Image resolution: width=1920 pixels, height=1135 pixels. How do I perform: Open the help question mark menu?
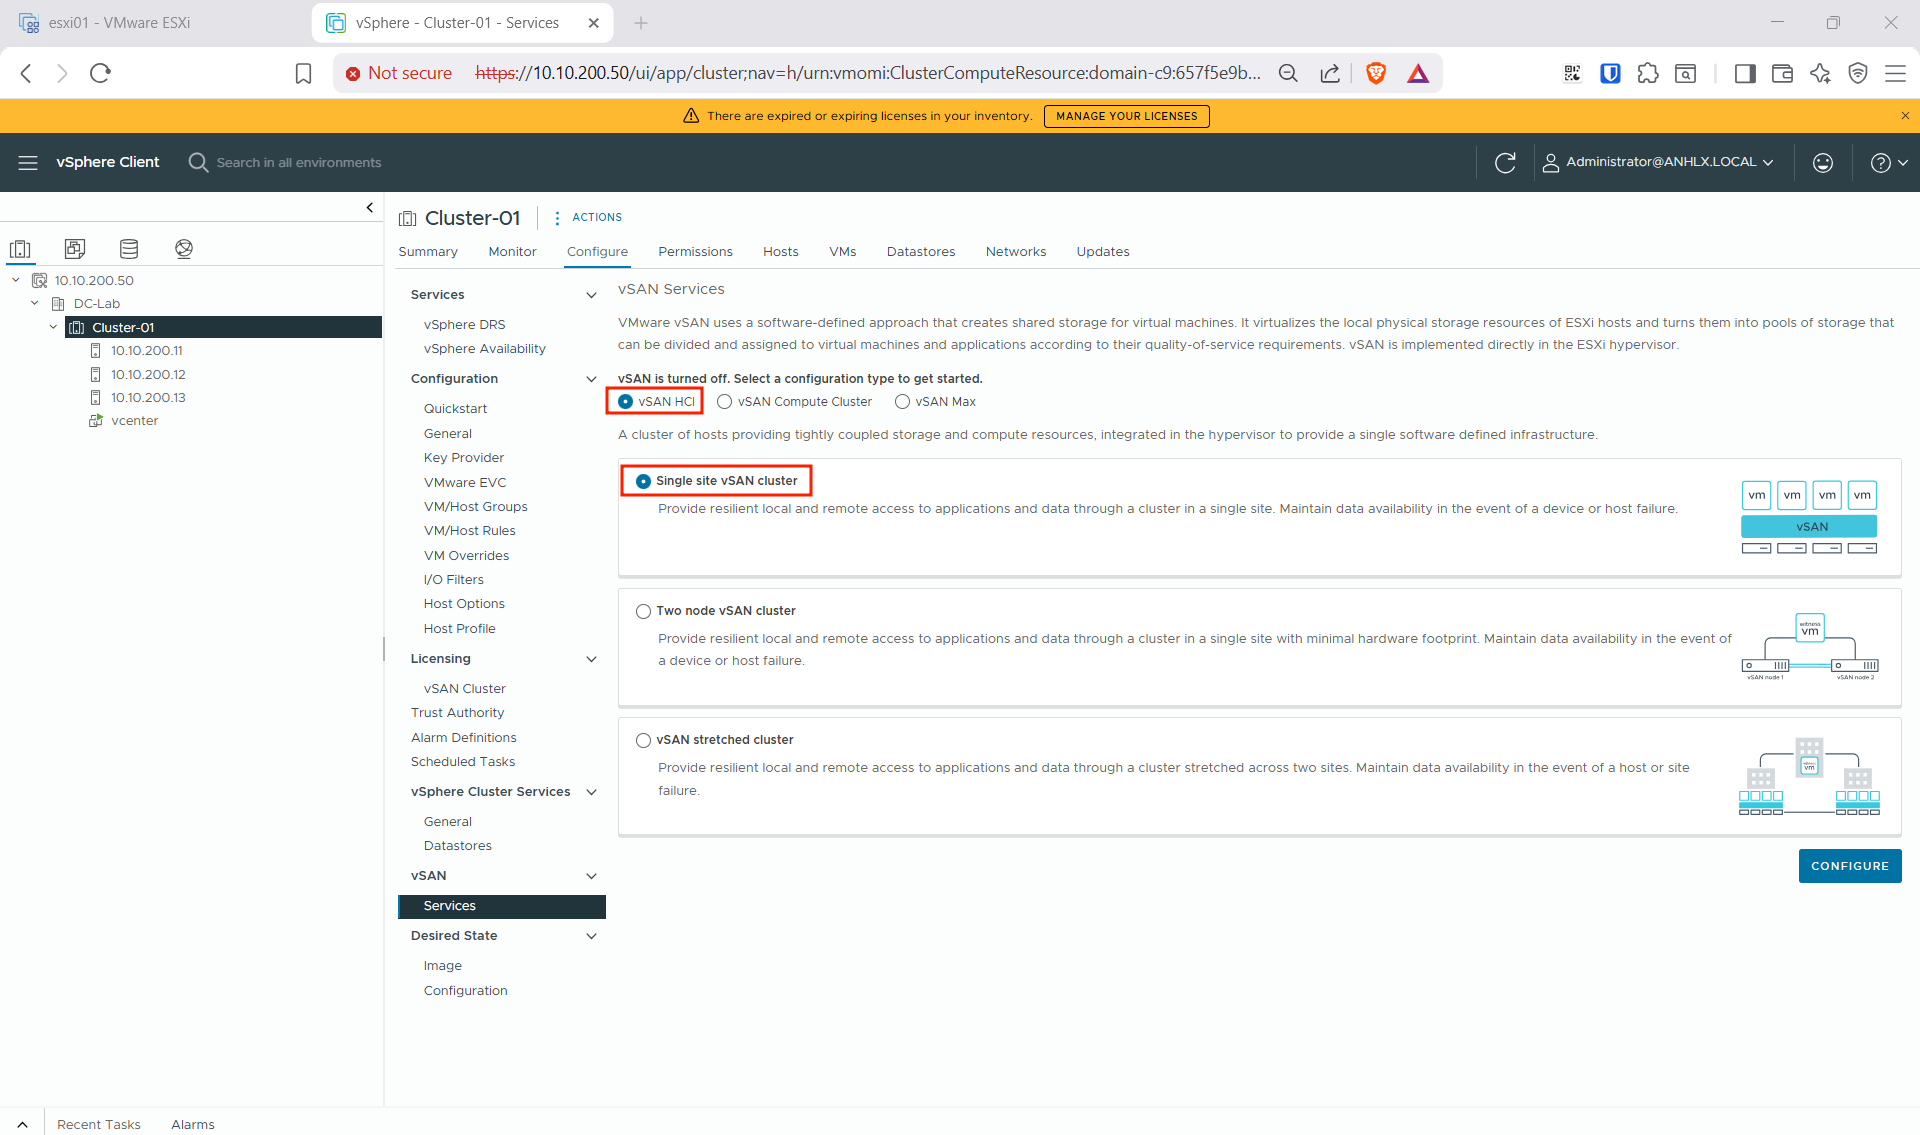click(x=1889, y=162)
